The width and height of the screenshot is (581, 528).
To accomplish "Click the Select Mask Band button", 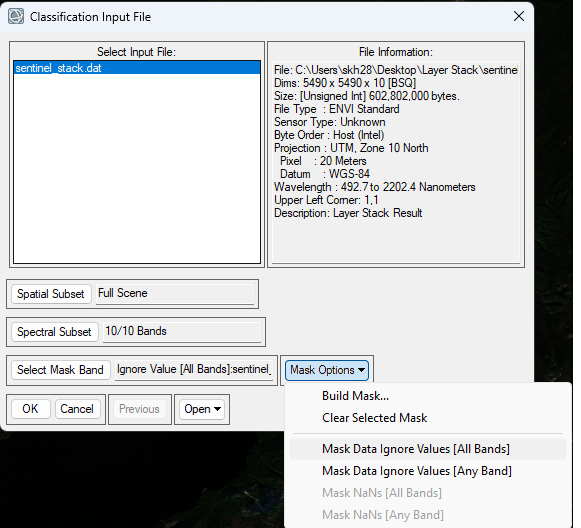I will [60, 370].
